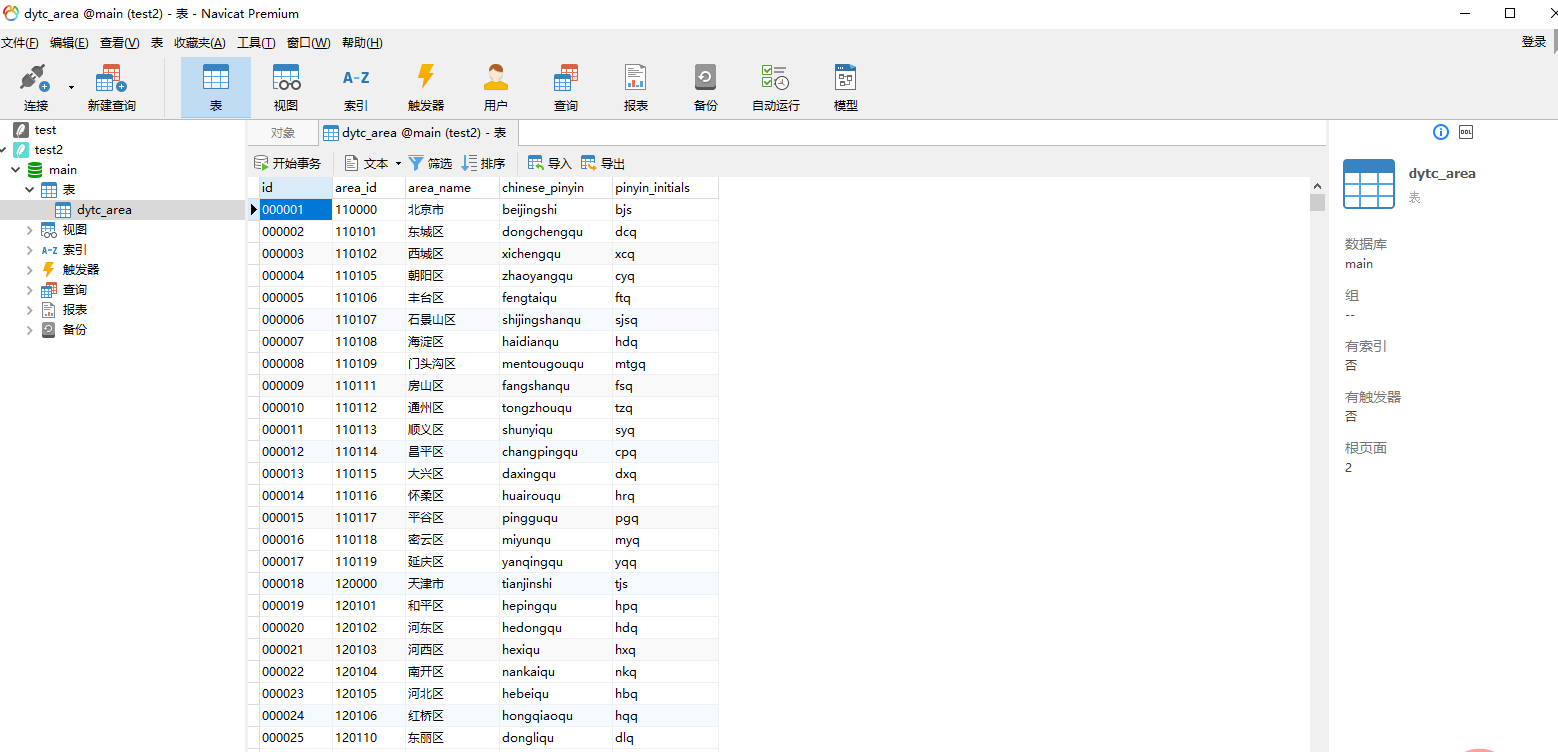1558x752 pixels.
Task: Collapse the test2 connection node
Action: tap(5, 150)
